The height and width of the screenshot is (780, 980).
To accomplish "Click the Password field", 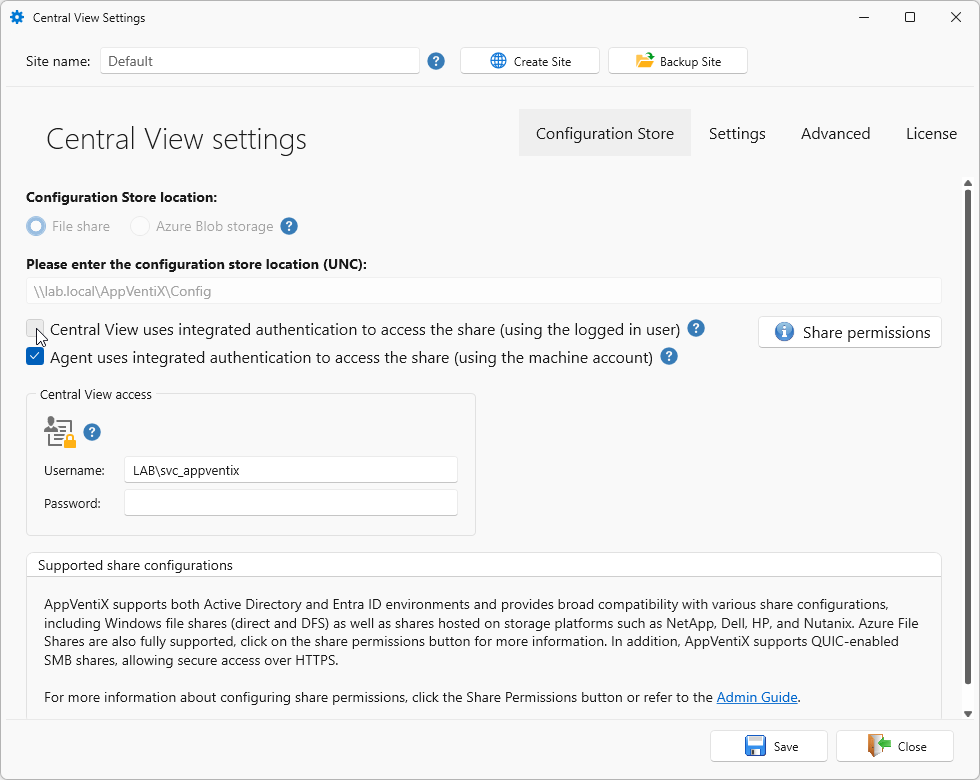I will tap(291, 502).
